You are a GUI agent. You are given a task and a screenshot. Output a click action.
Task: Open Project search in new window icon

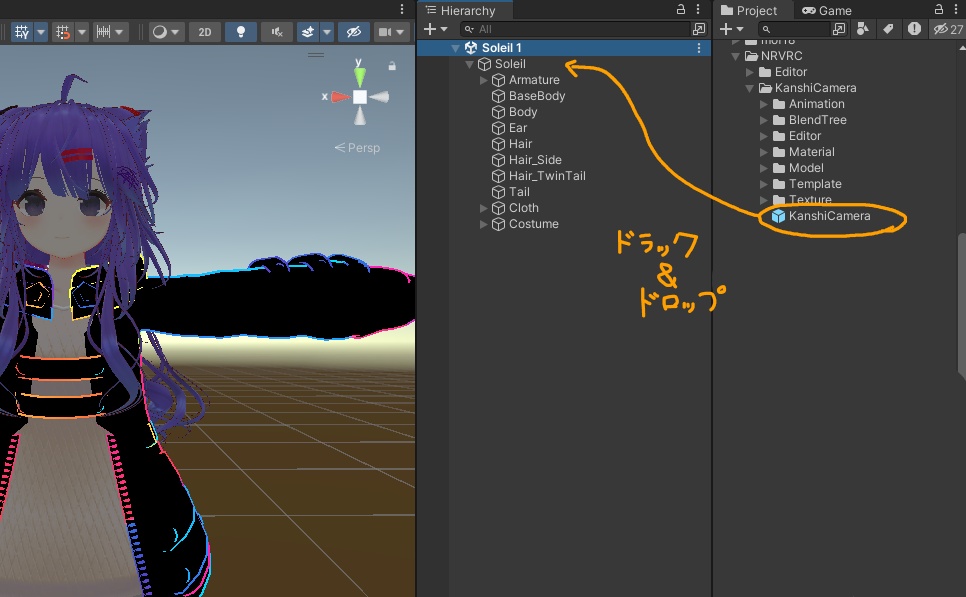839,29
